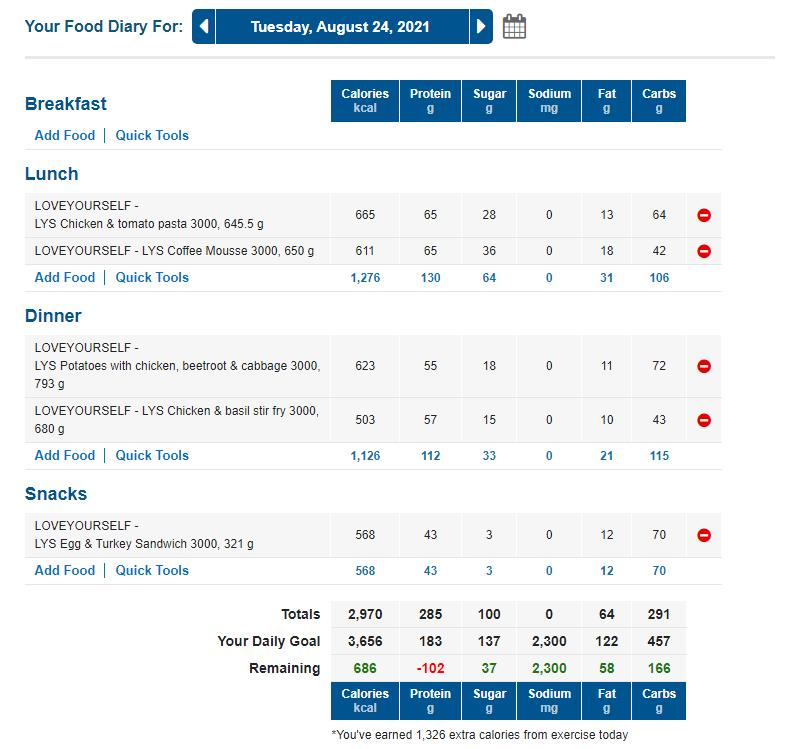Add Food to Breakfast
Screen dimensions: 786x749
coord(65,135)
